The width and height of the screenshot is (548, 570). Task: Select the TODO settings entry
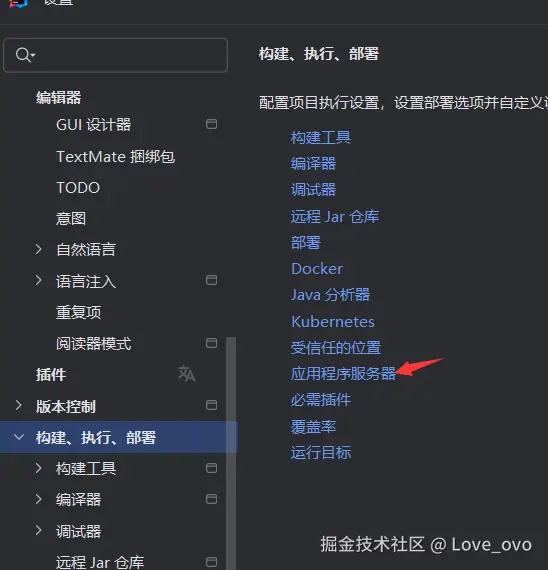78,188
